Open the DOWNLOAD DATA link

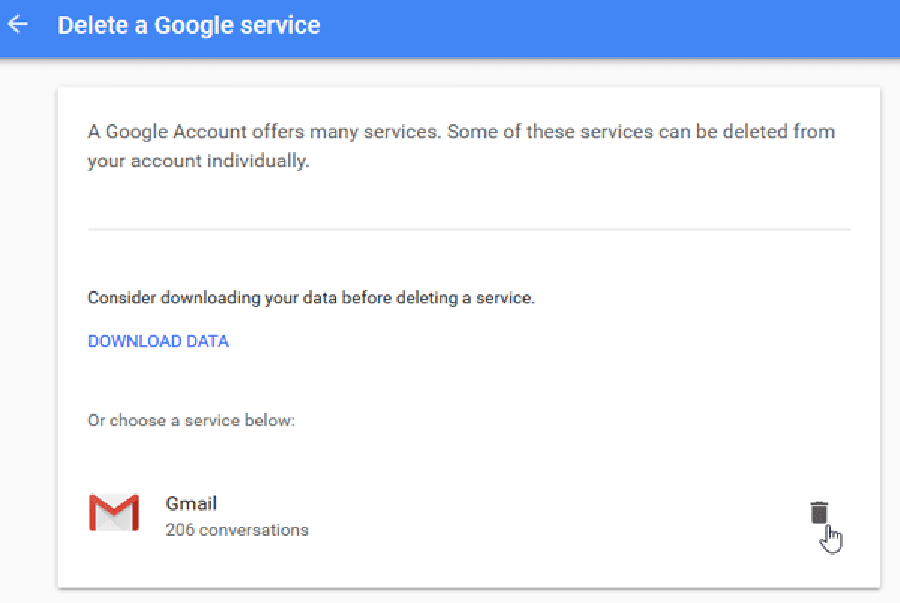(158, 341)
